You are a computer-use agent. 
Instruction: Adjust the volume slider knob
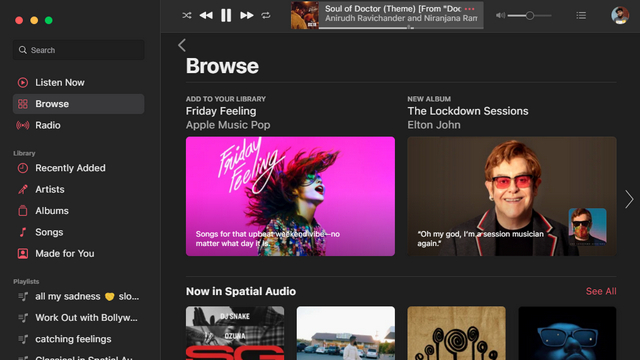tap(529, 16)
